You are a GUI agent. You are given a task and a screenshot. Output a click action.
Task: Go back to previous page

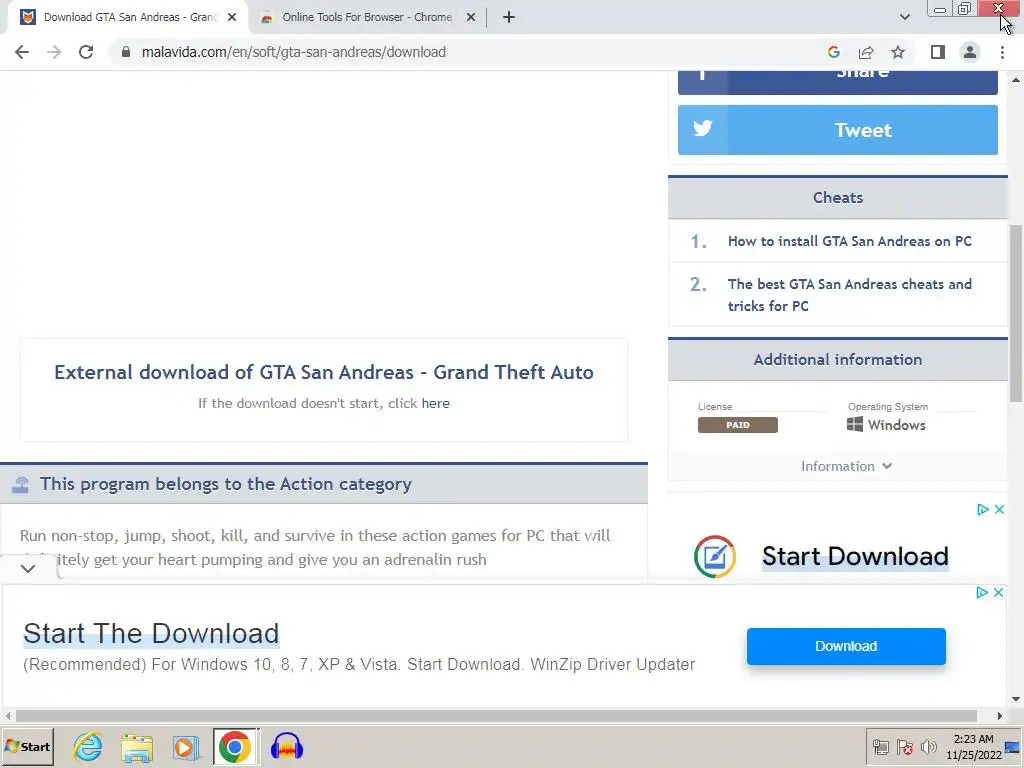click(22, 52)
